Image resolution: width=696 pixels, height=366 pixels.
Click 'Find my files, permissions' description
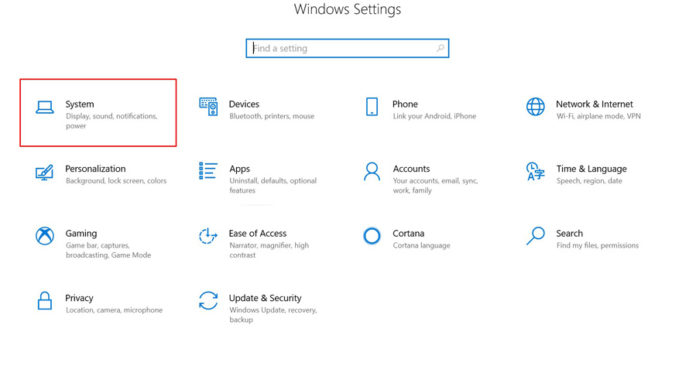click(x=597, y=245)
